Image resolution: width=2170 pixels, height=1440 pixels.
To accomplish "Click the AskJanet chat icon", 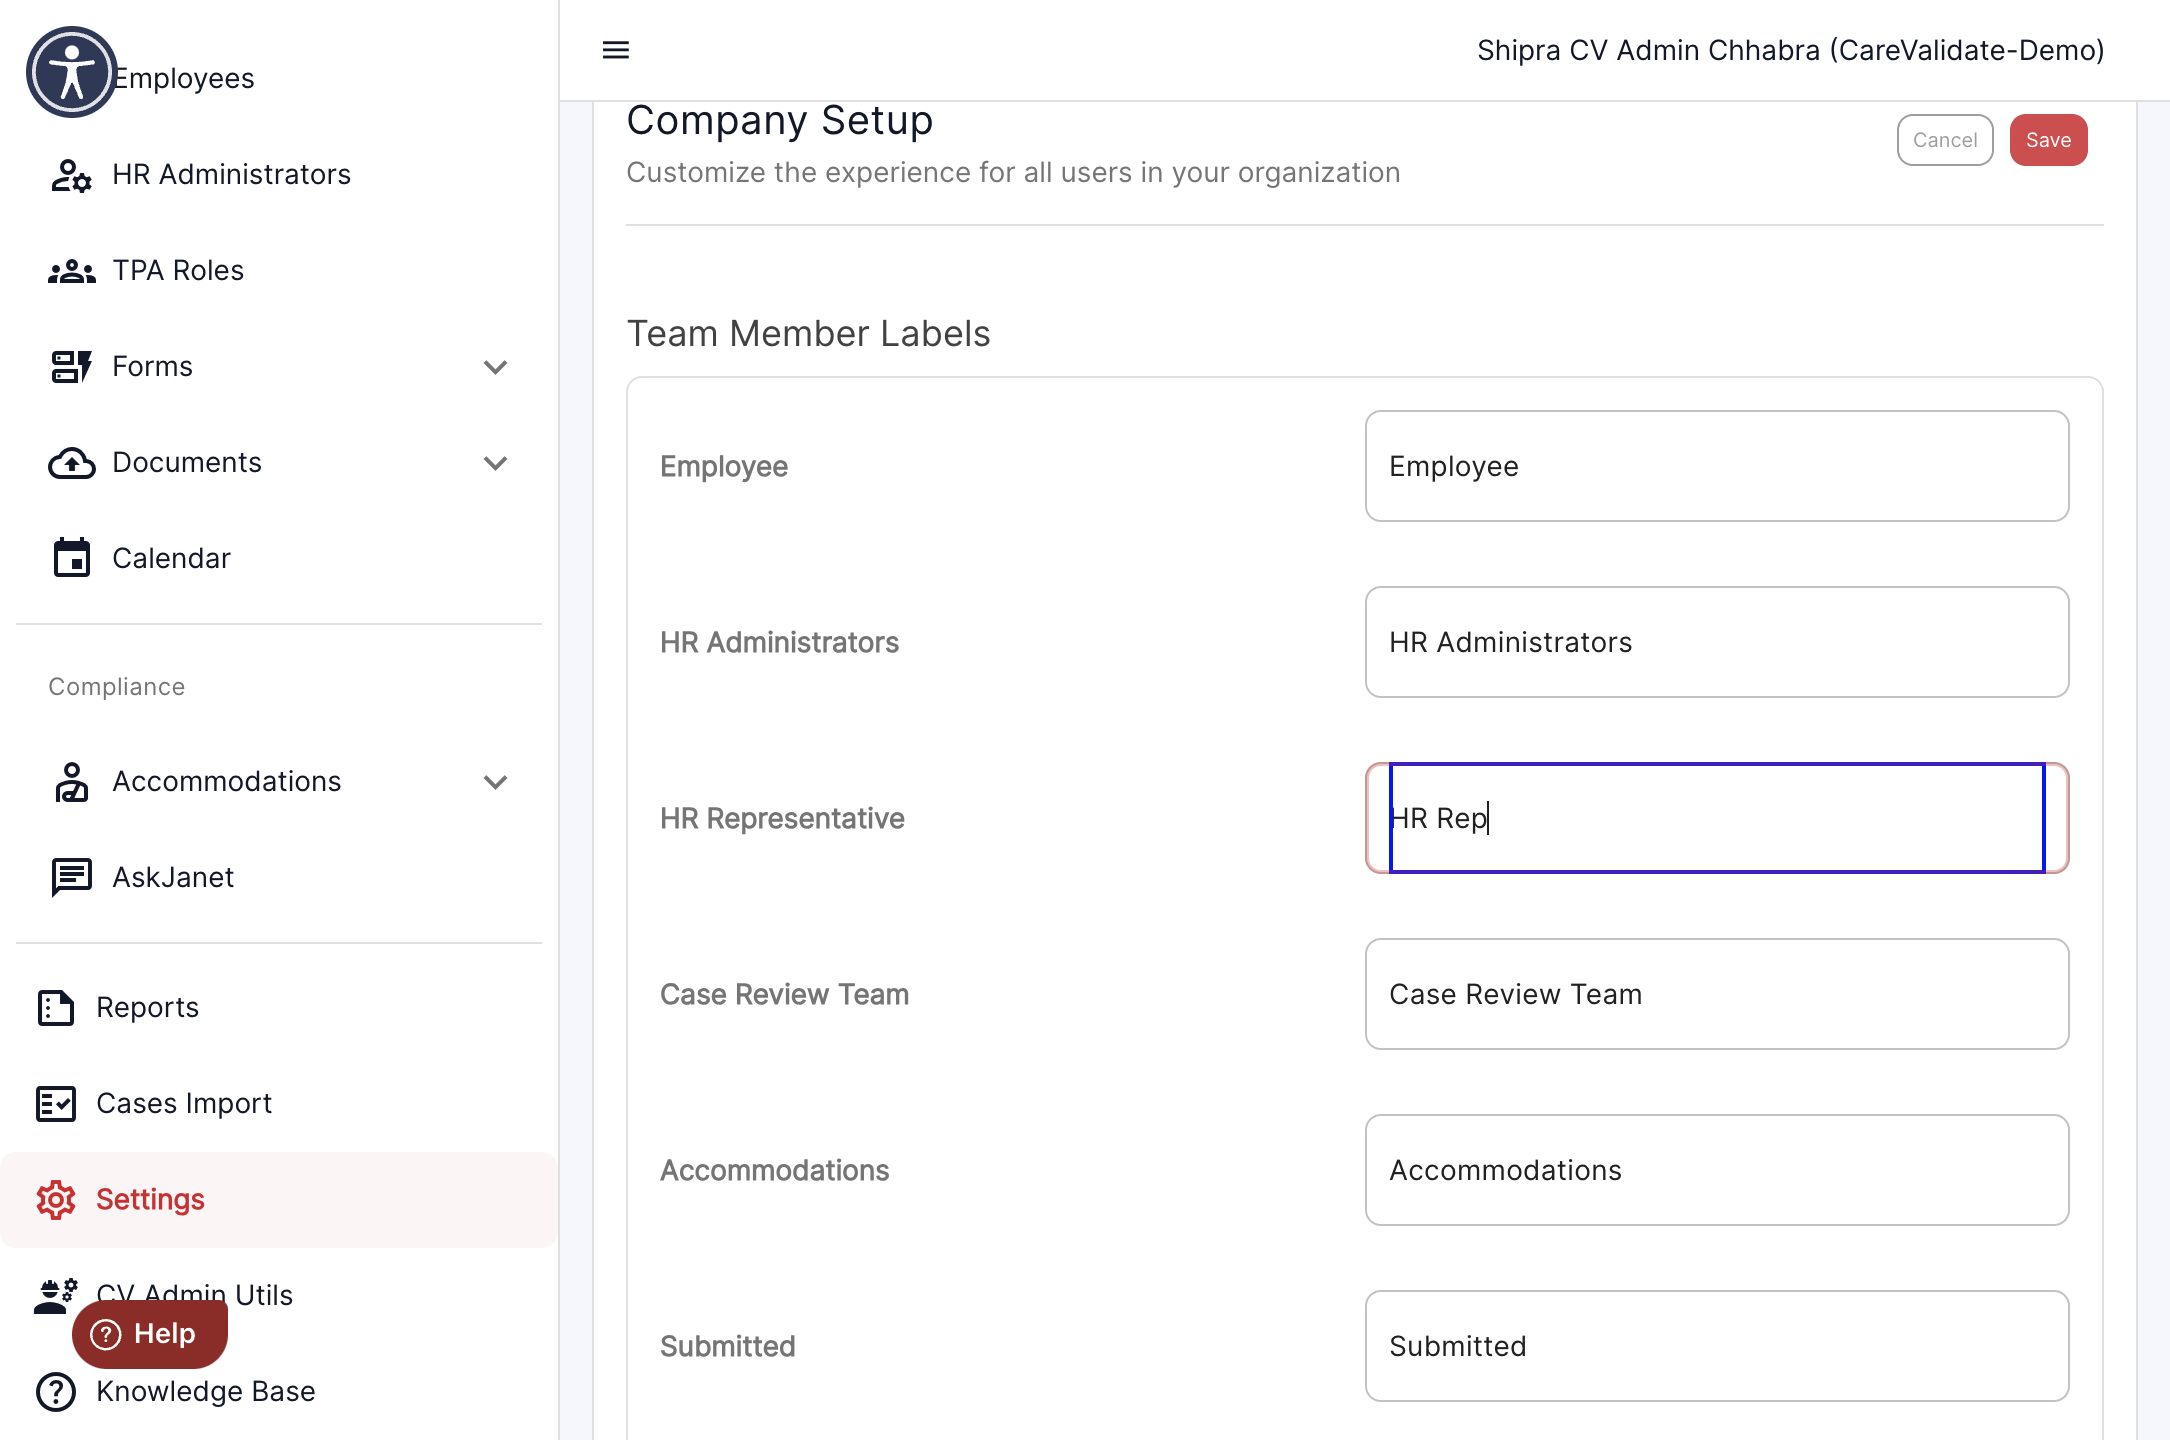I will (71, 878).
